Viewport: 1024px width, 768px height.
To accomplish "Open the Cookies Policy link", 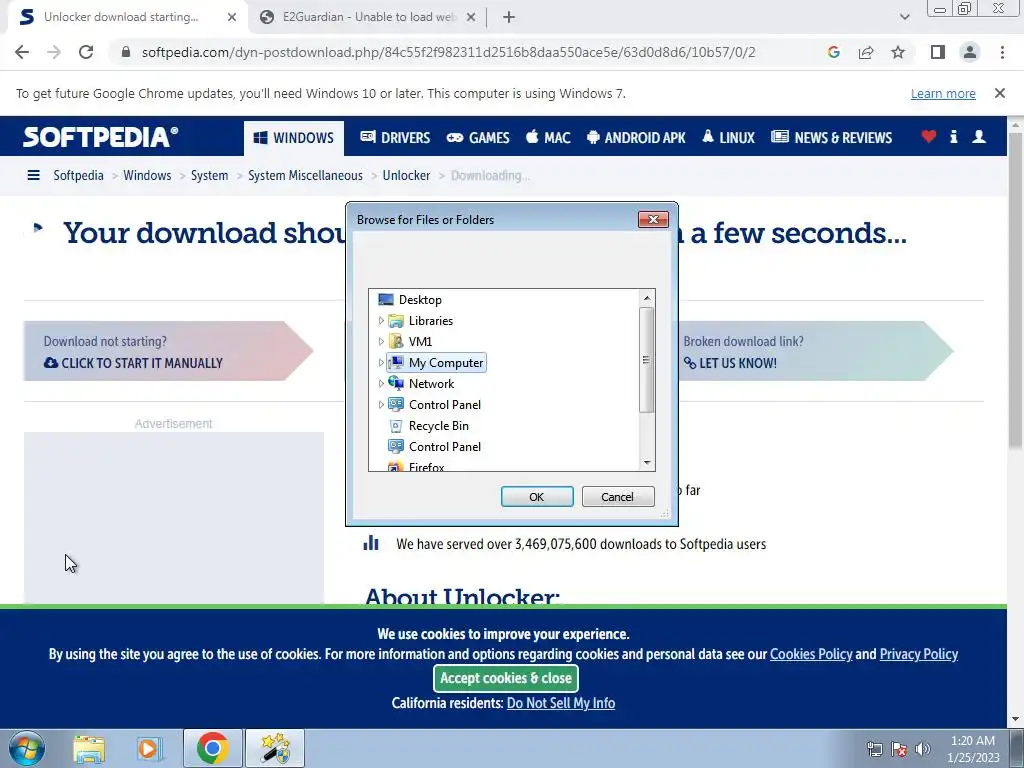I will coord(811,654).
